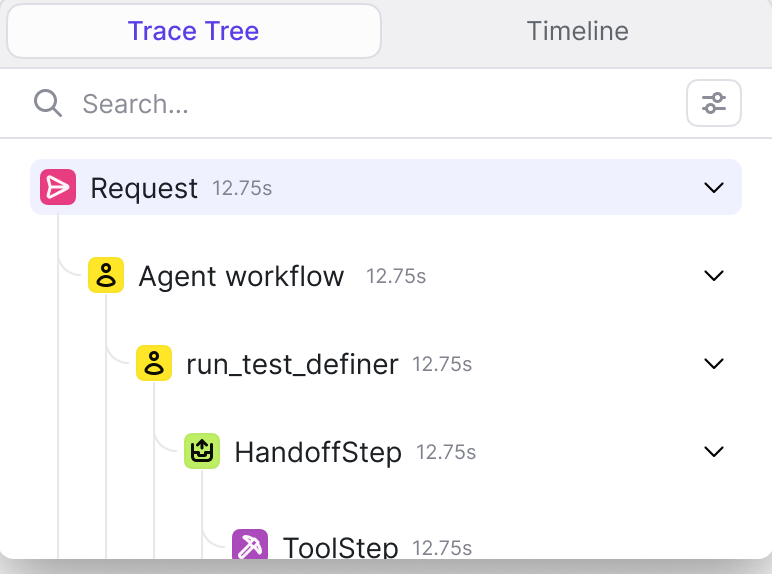Open the filter settings sliders icon

714,103
